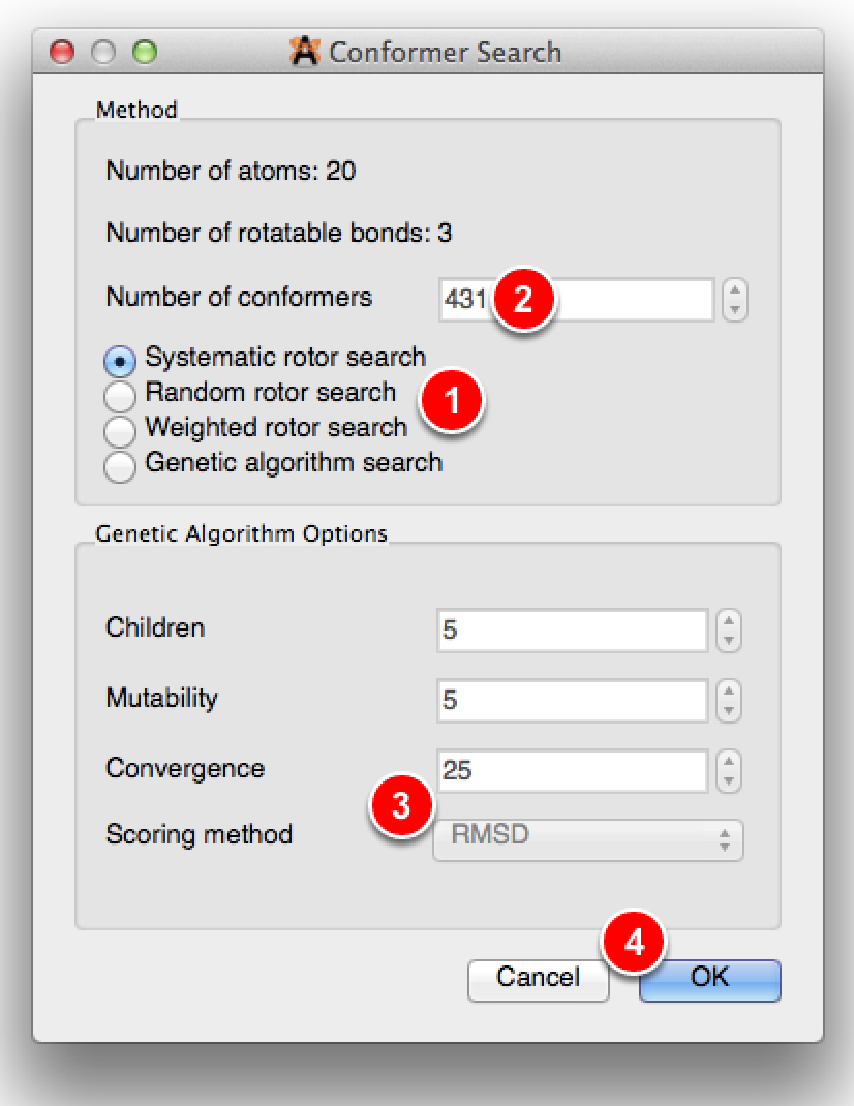The height and width of the screenshot is (1106, 854).
Task: Open the Scoring method RMSD dropdown
Action: click(x=588, y=838)
